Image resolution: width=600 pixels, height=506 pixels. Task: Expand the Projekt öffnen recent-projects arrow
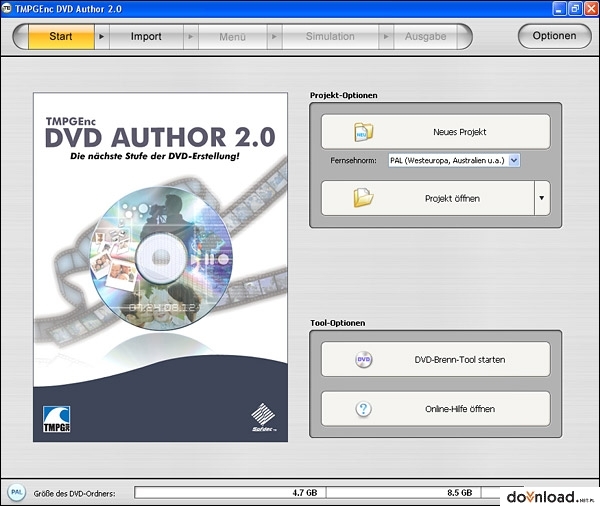coord(542,198)
